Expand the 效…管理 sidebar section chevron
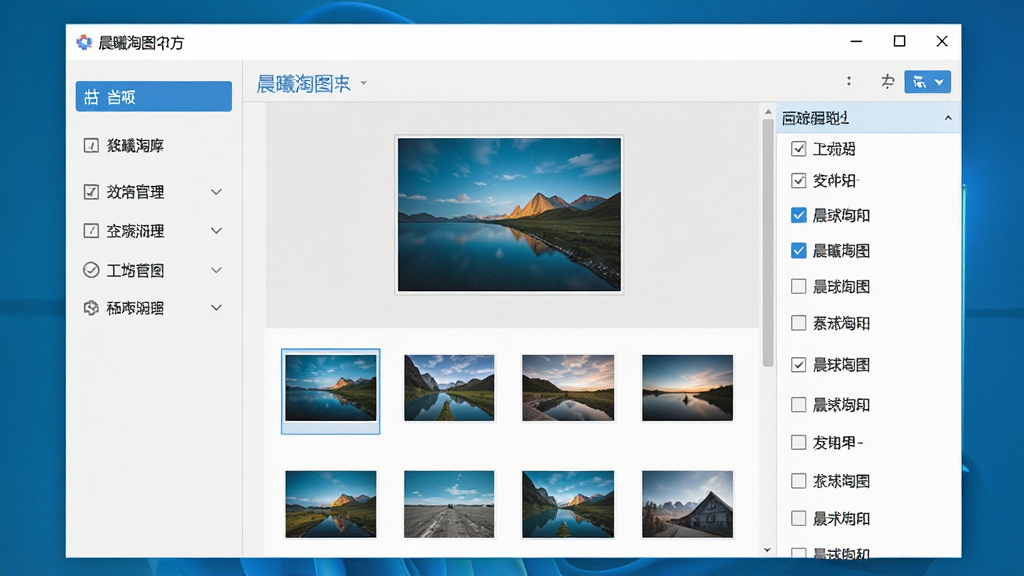The height and width of the screenshot is (576, 1024). point(216,192)
